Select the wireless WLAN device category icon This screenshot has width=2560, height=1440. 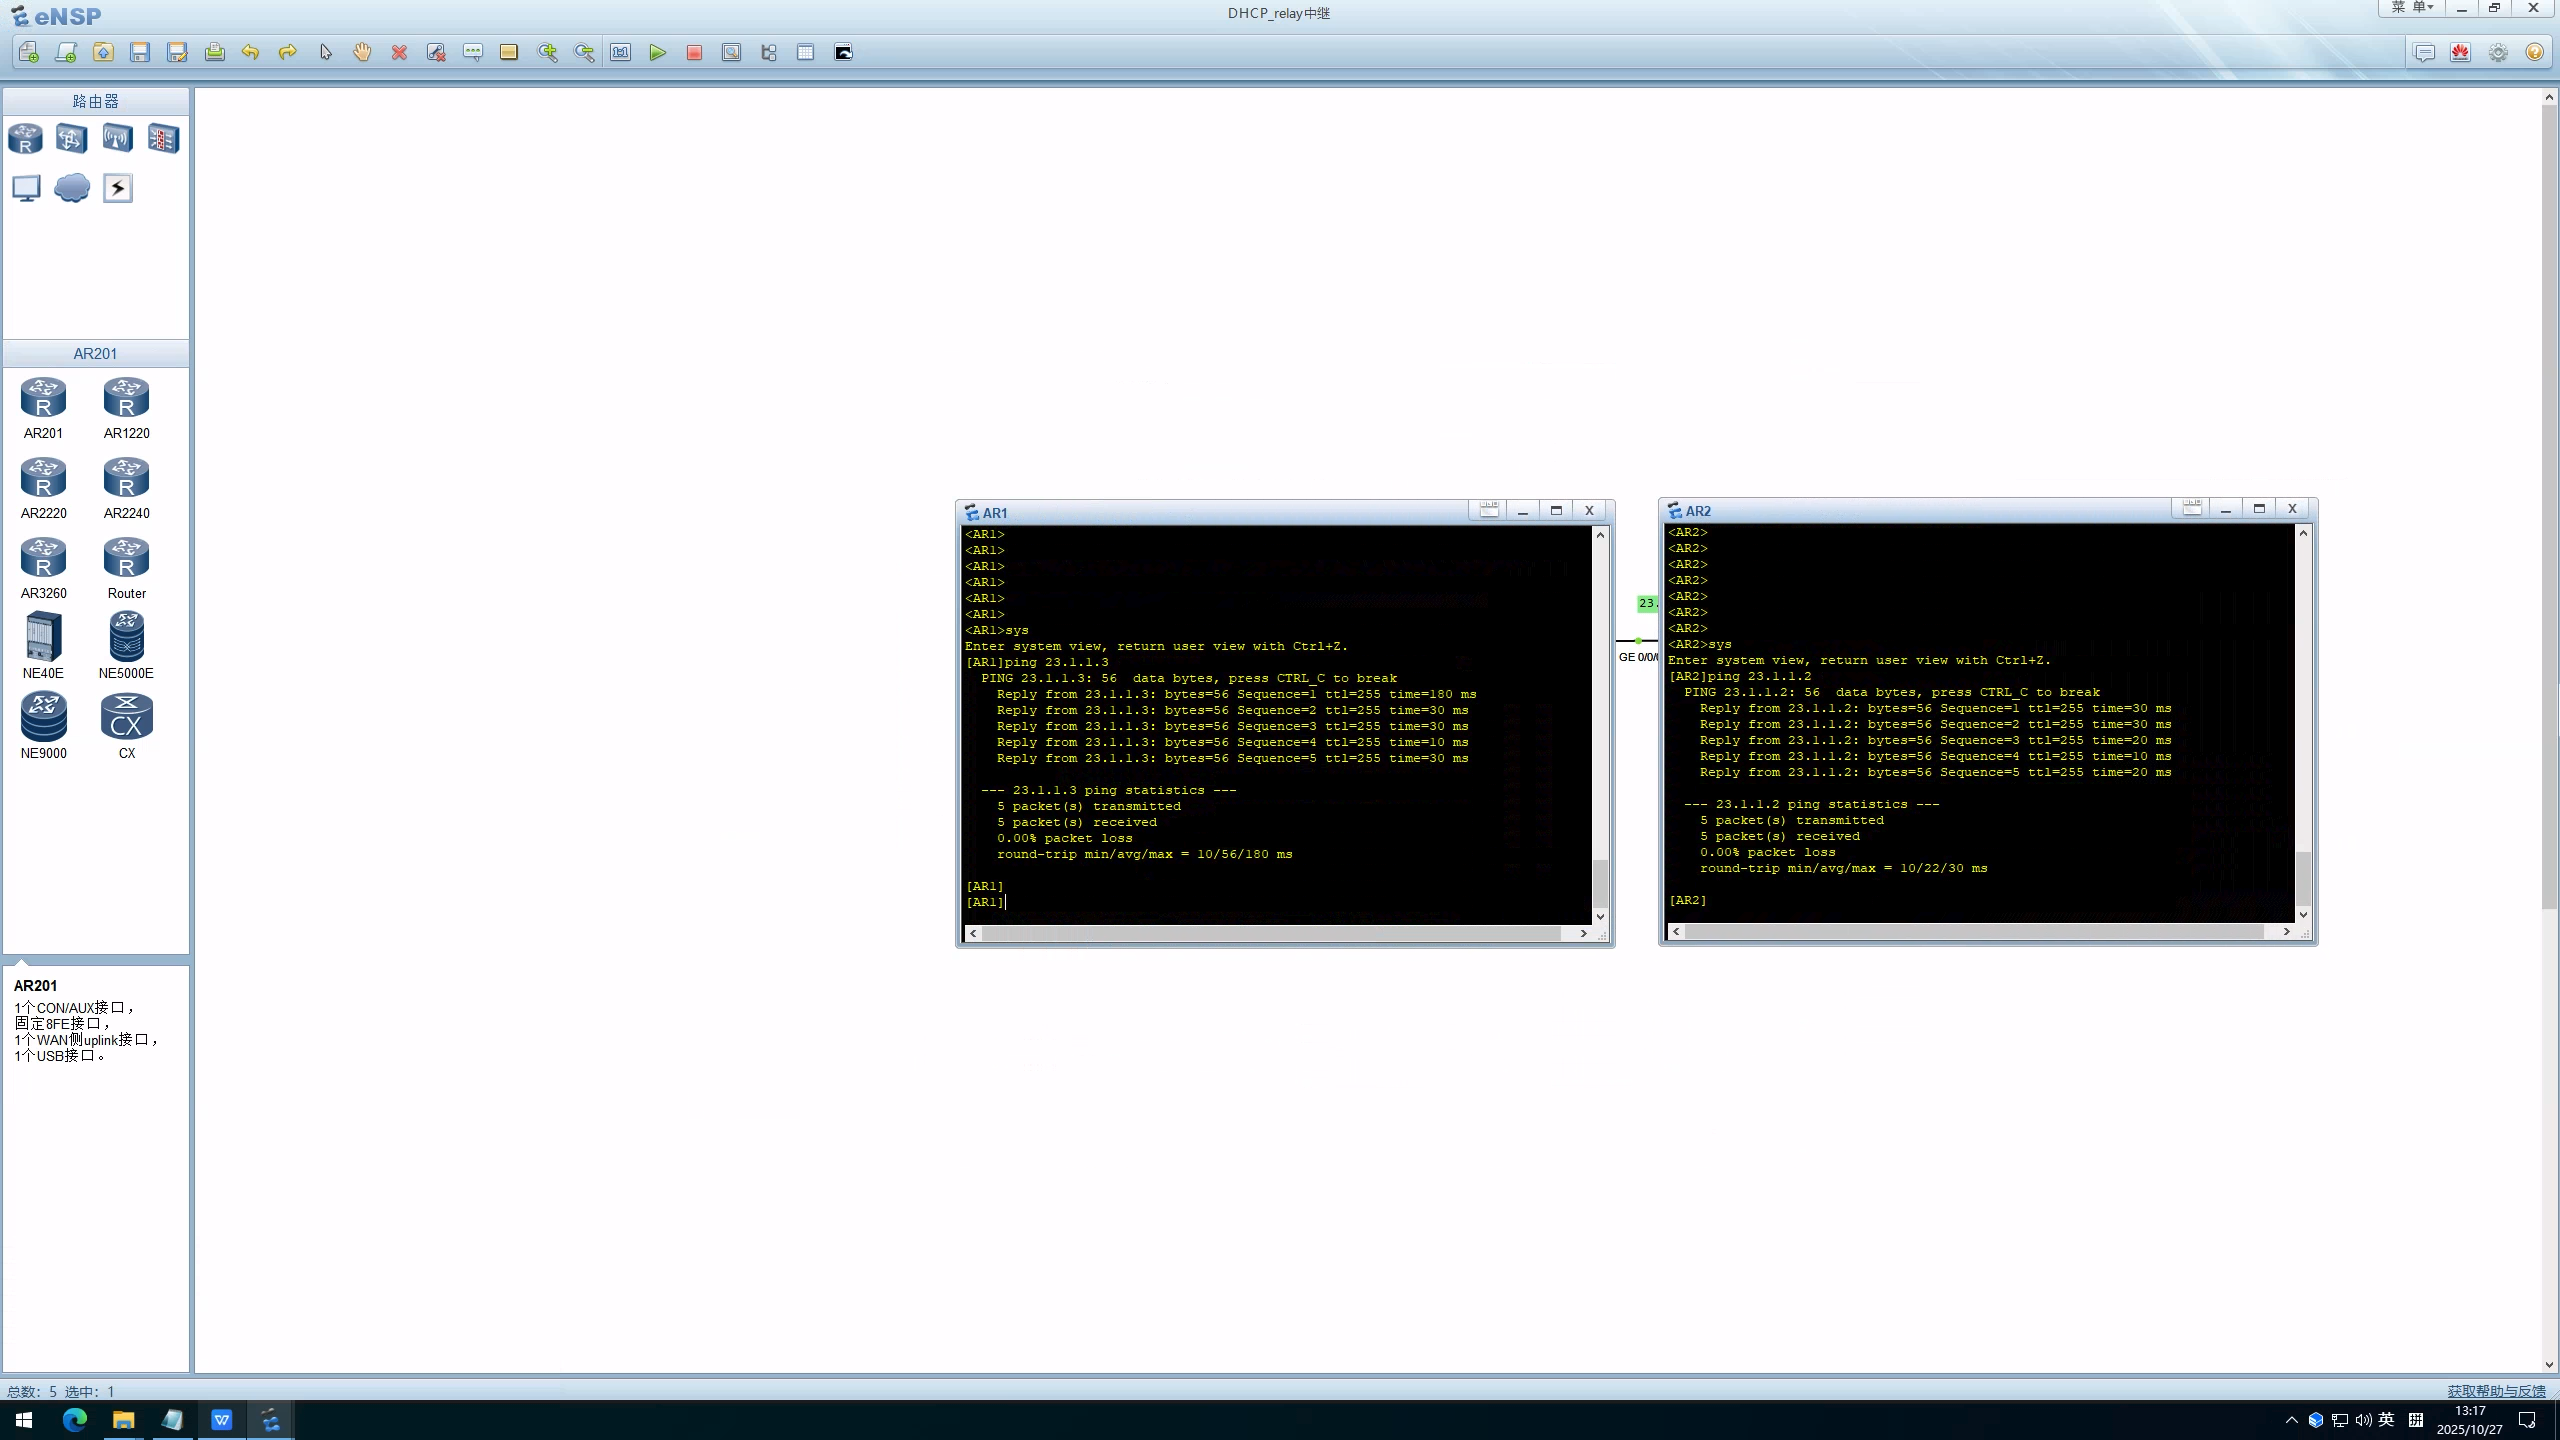tap(117, 138)
